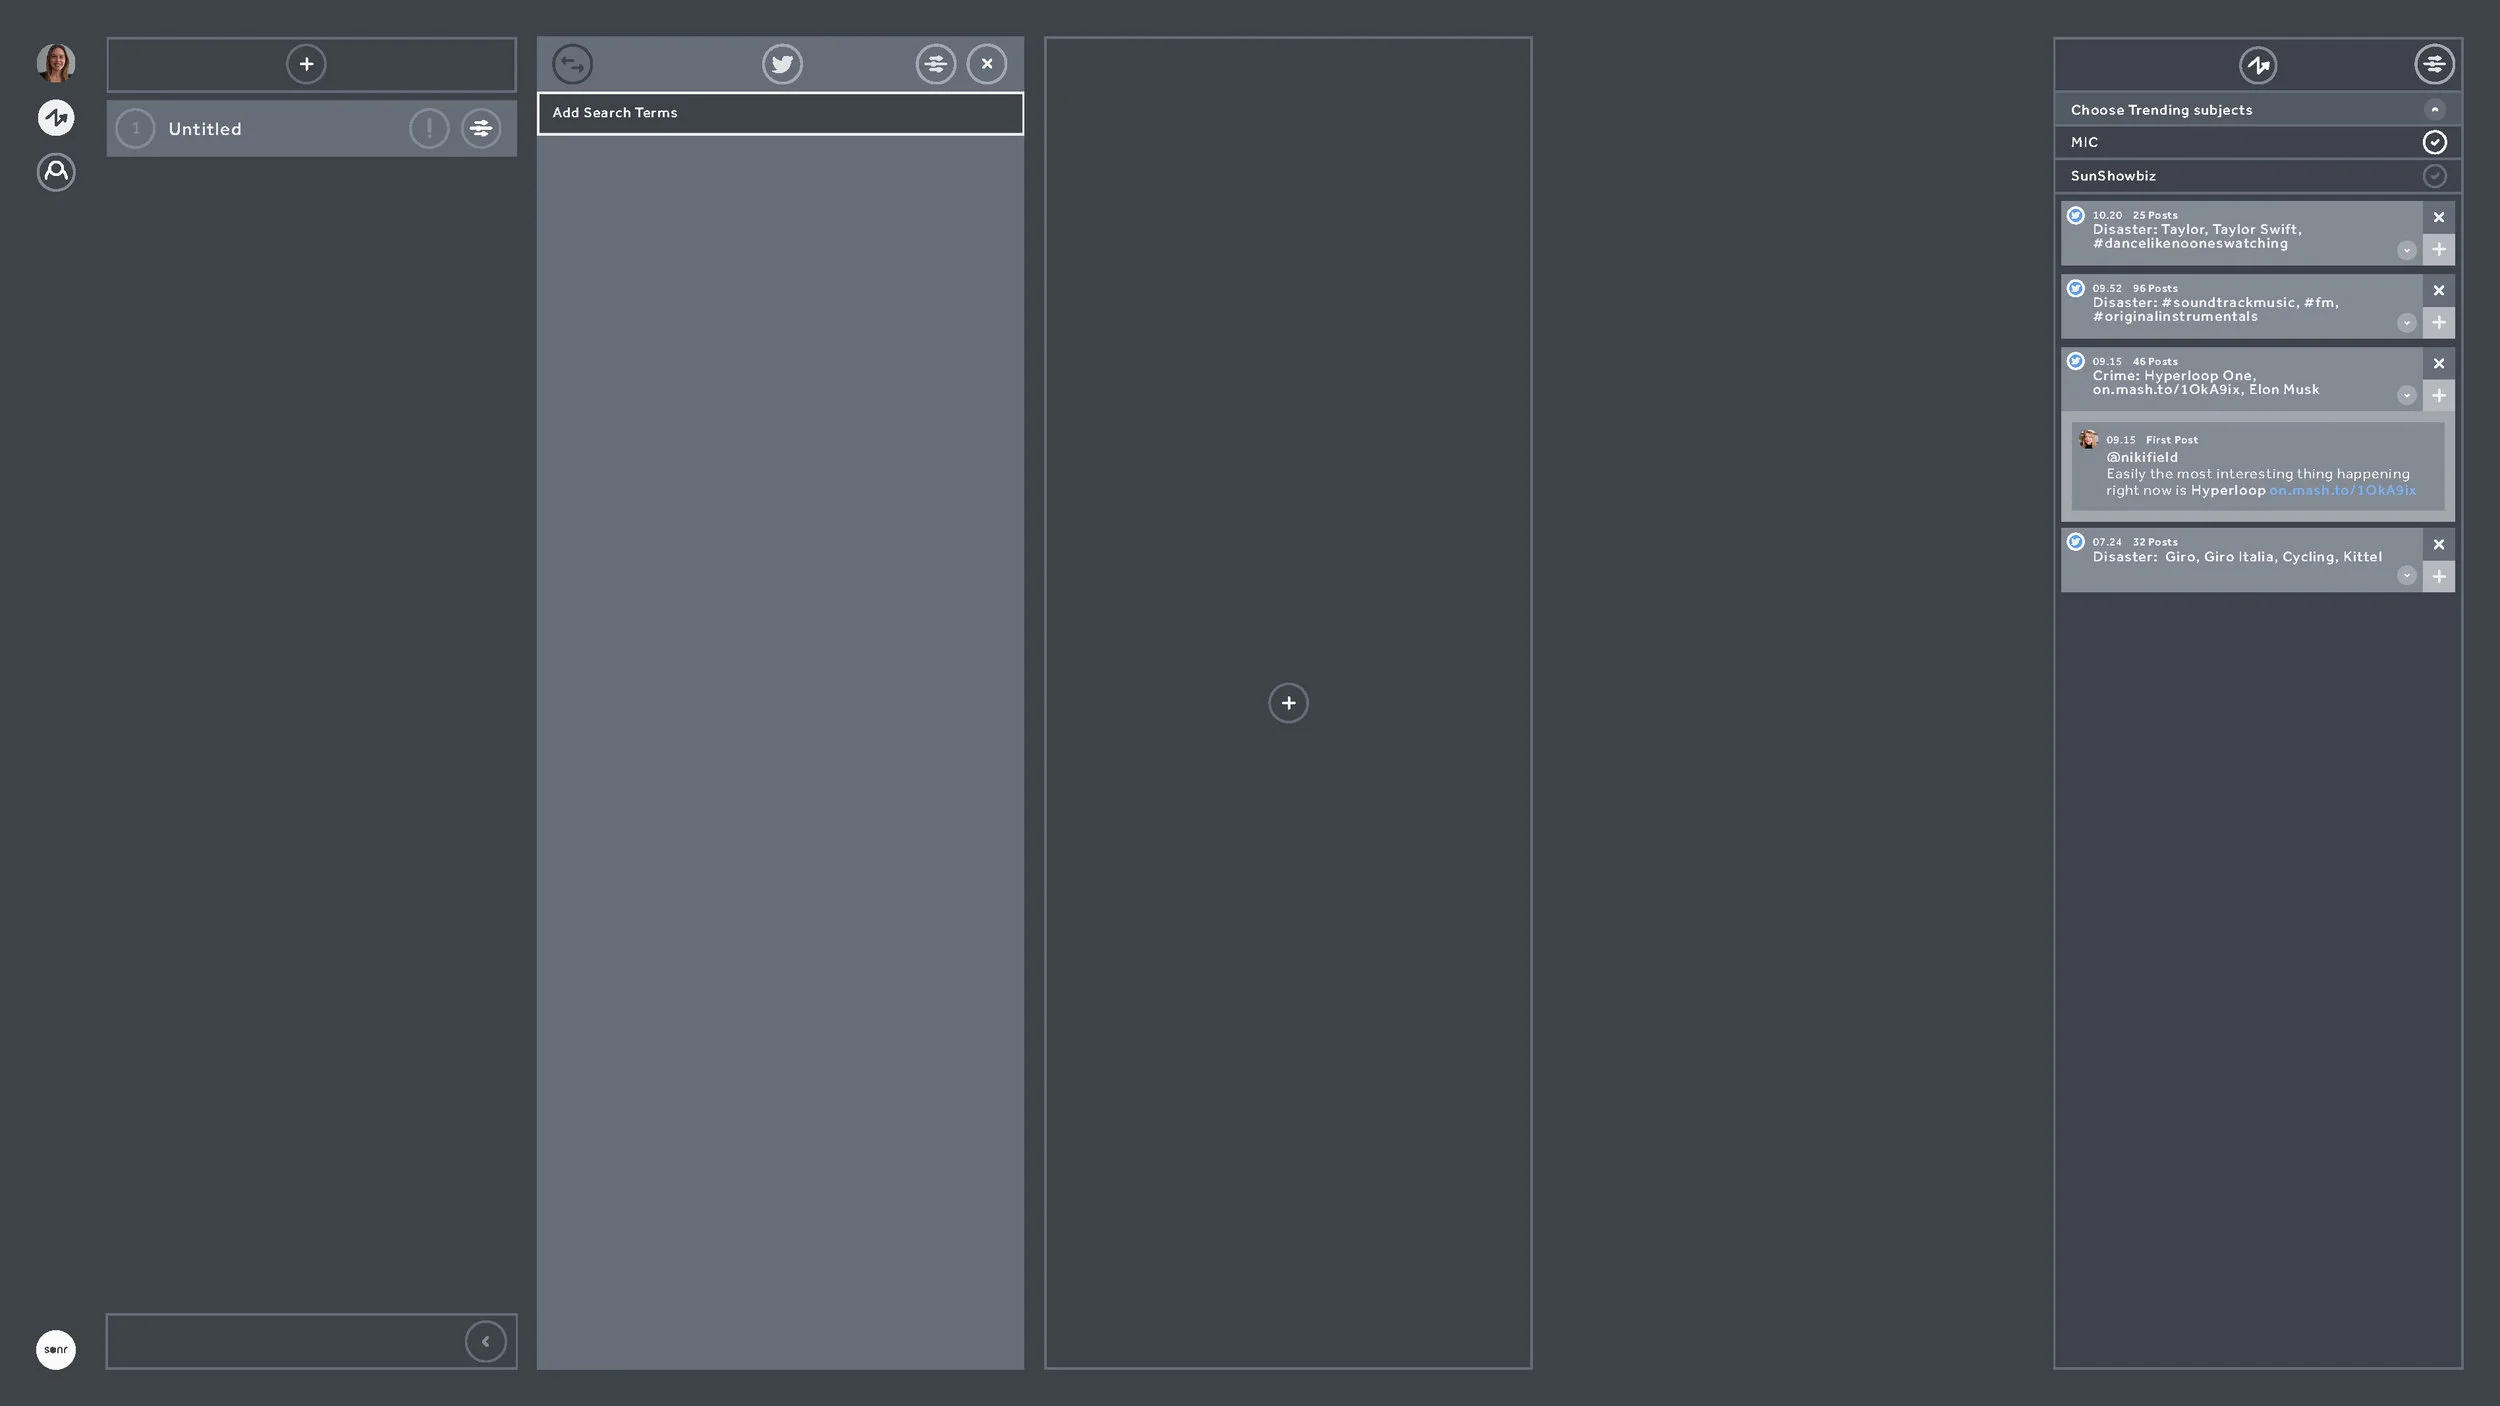Add the Giro Italia trend with plus
The width and height of the screenshot is (2500, 1406).
2438,577
